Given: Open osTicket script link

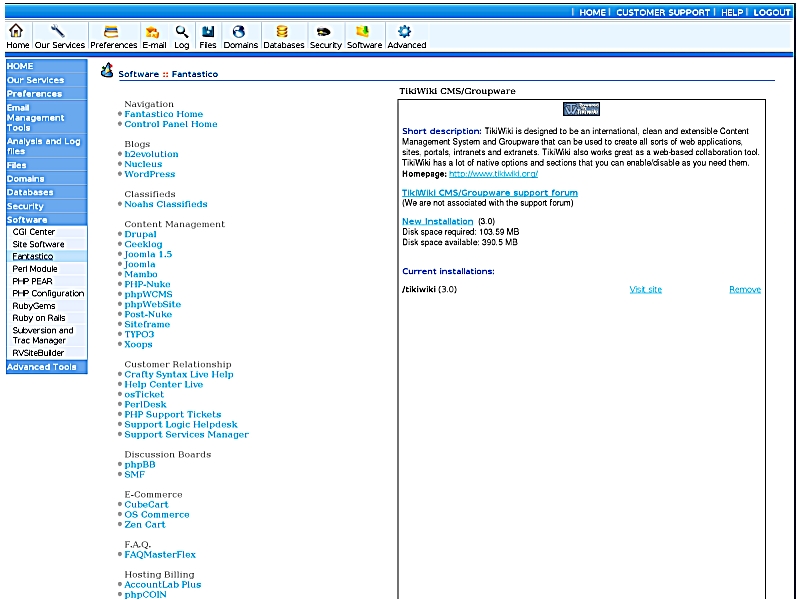Looking at the screenshot, I should pyautogui.click(x=144, y=394).
